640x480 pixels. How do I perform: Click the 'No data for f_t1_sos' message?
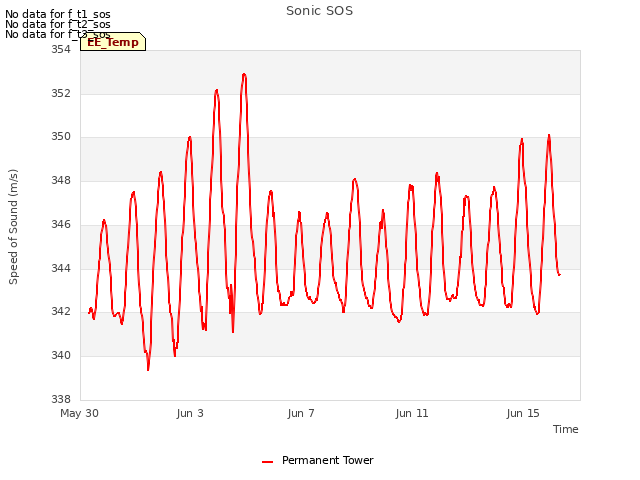58,14
